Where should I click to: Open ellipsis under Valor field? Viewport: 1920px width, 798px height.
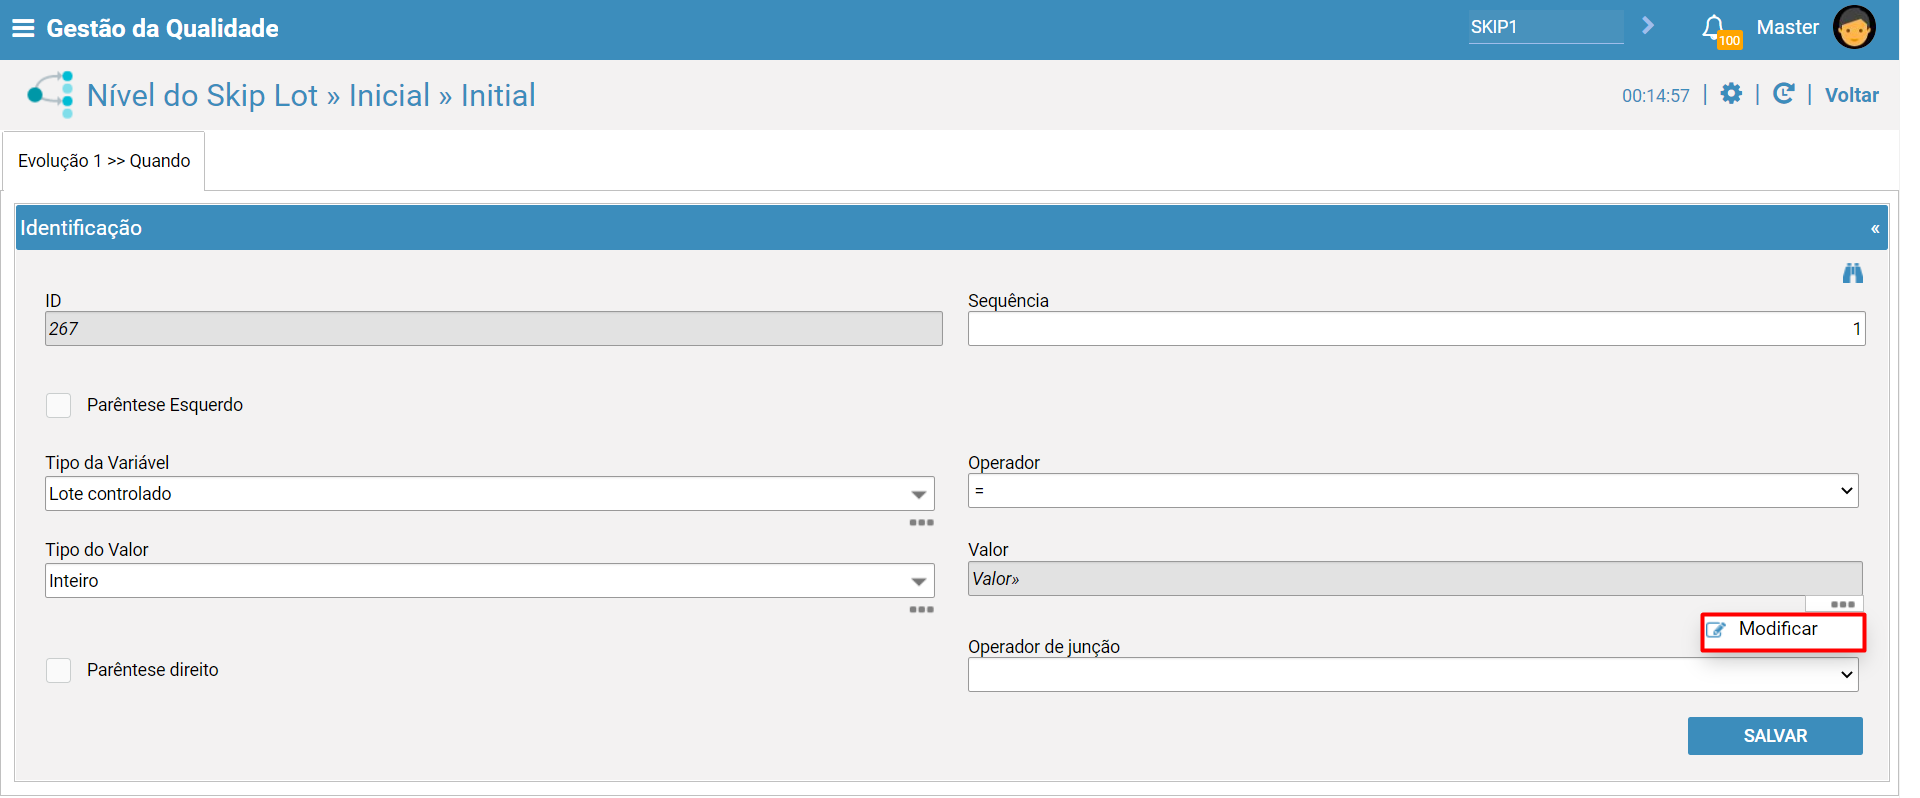coord(1843,605)
